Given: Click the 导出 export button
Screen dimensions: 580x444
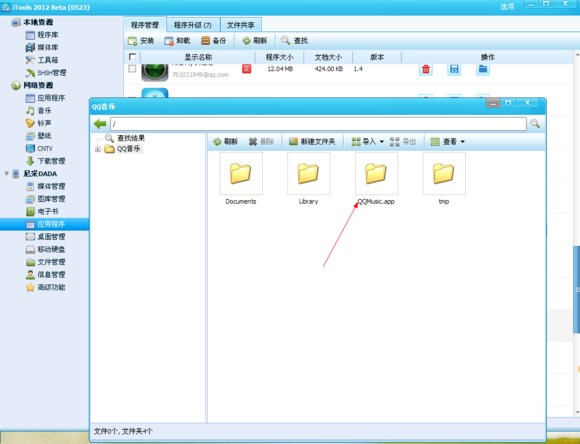Looking at the screenshot, I should coord(403,141).
